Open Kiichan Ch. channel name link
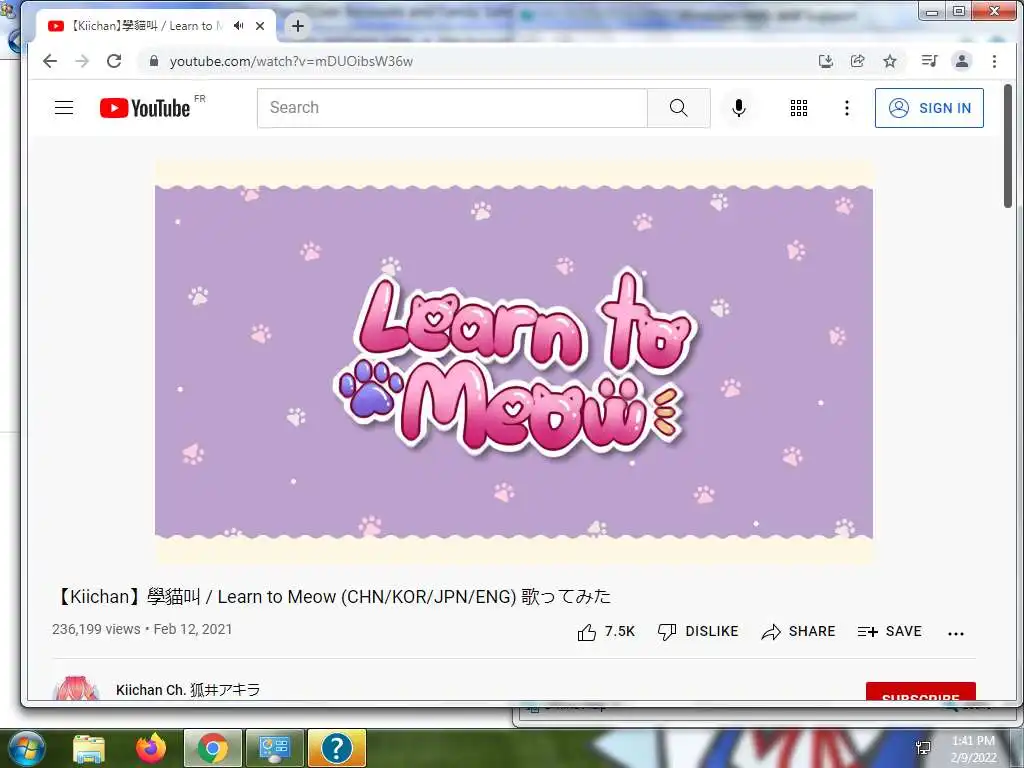1024x768 pixels. pos(188,690)
